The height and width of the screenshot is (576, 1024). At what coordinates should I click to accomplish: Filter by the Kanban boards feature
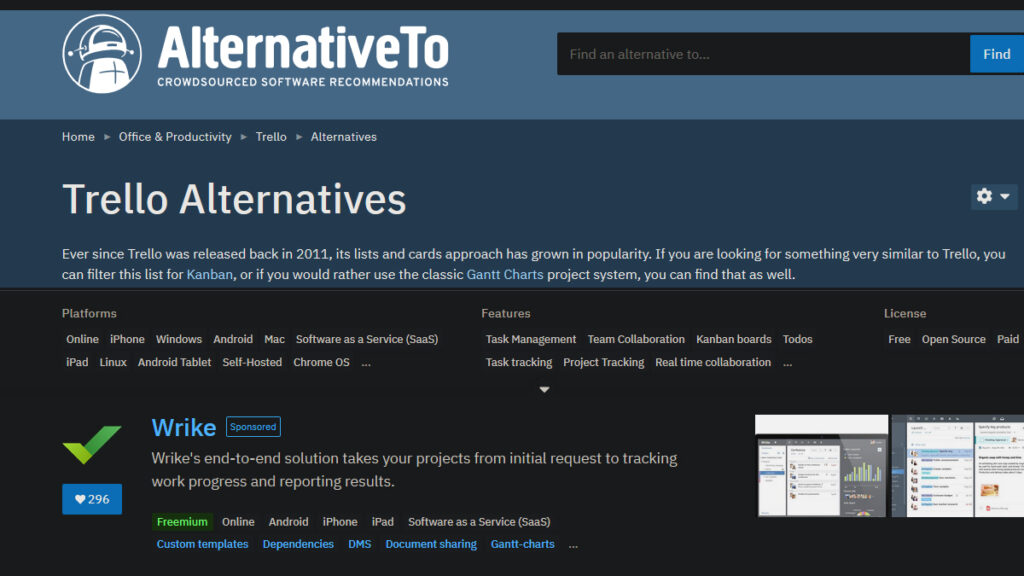[733, 339]
